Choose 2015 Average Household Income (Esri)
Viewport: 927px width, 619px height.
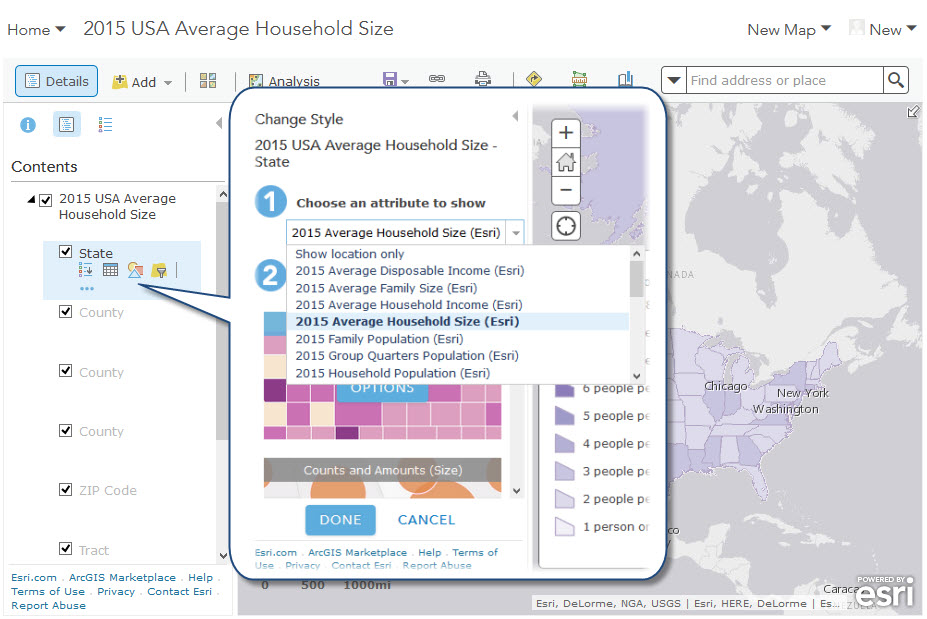coord(409,305)
